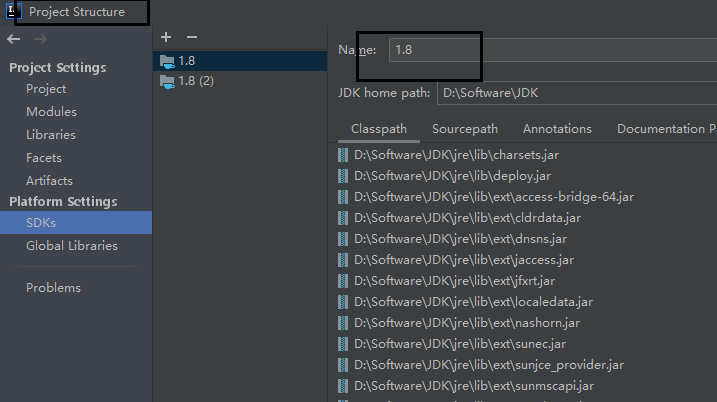Open the Libraries settings page
717x402 pixels.
[51, 134]
